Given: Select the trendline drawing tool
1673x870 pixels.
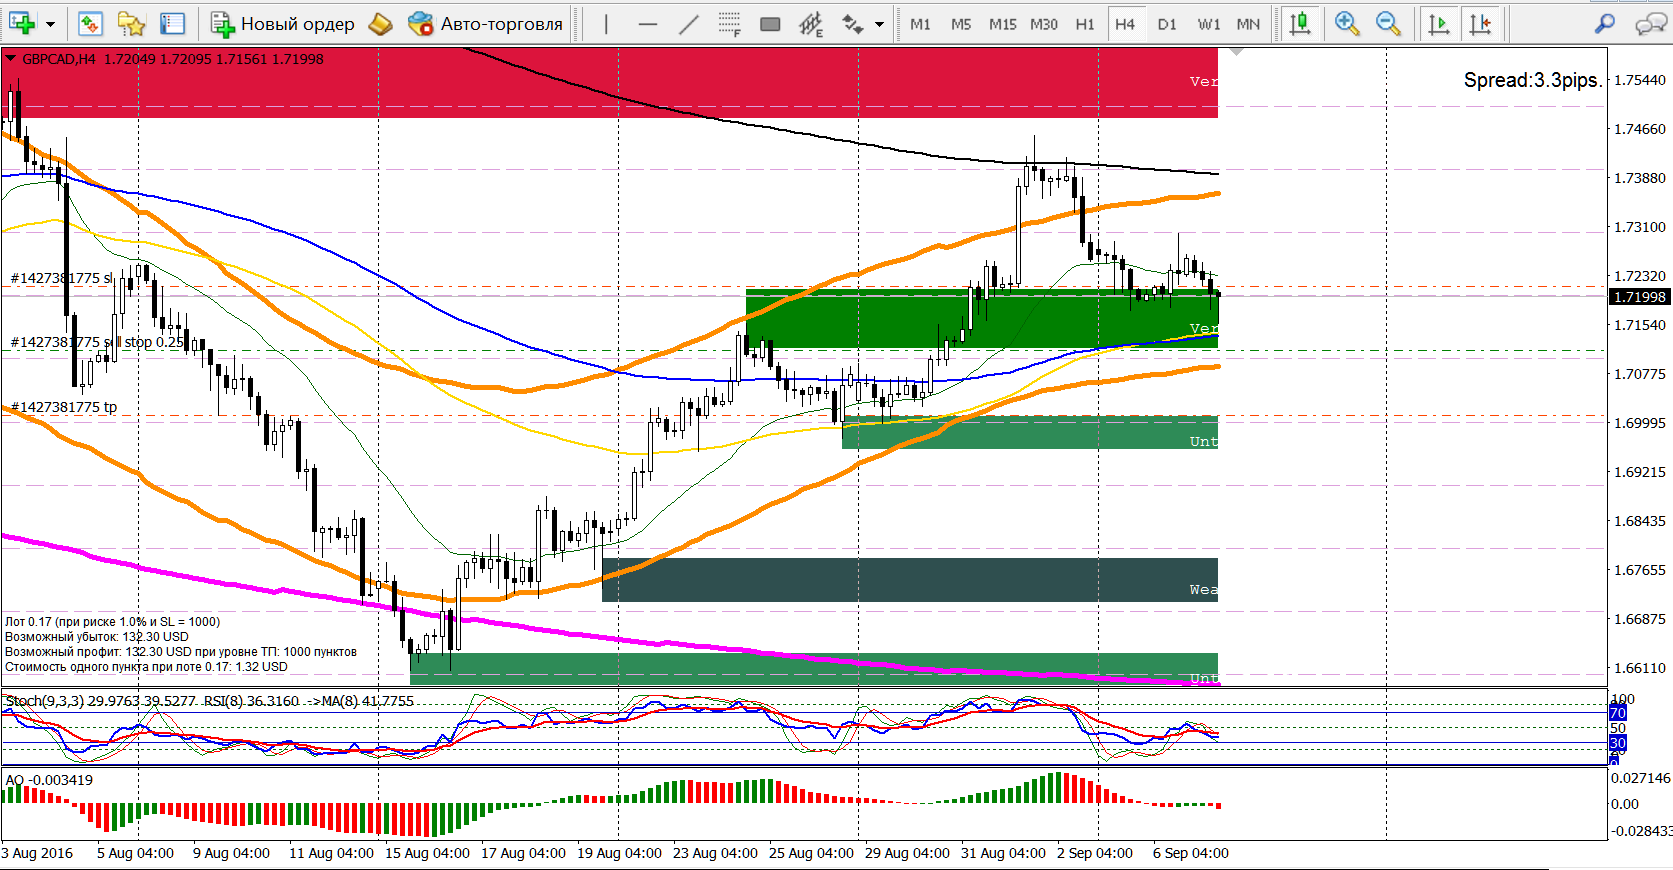Looking at the screenshot, I should (x=688, y=23).
